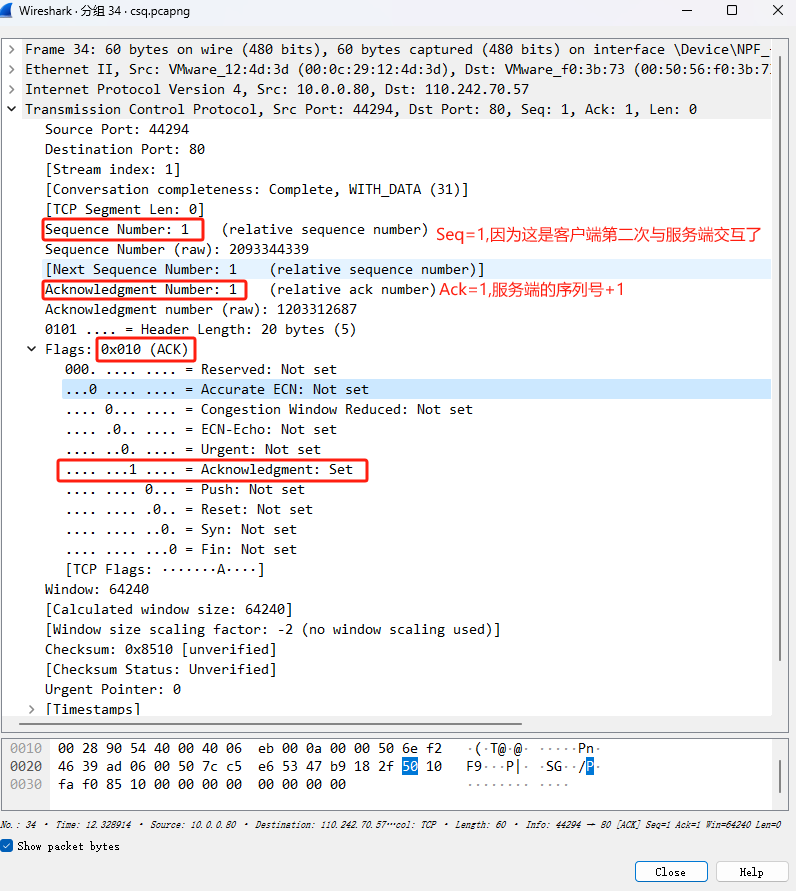Click hex byte fa in row 0030

tap(66, 784)
